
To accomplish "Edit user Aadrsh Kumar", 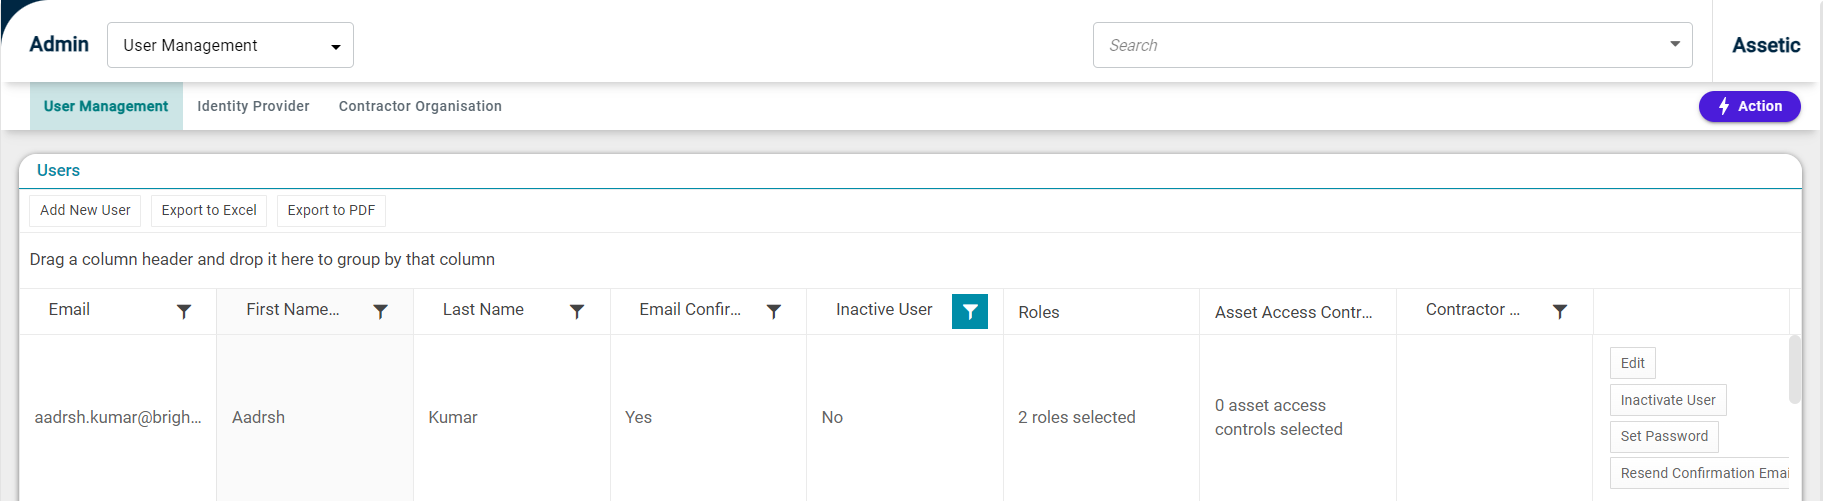I will (1633, 363).
